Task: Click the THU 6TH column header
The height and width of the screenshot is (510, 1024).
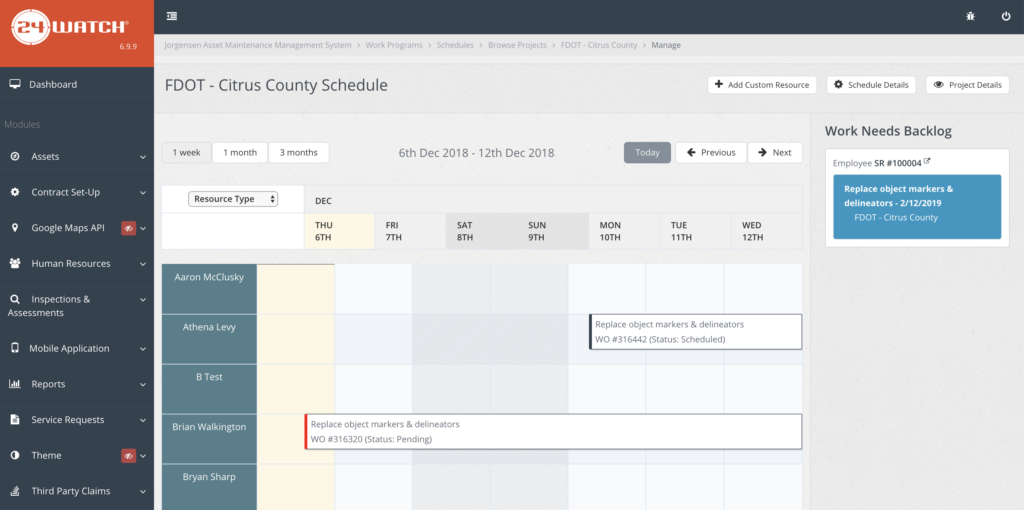Action: point(339,231)
